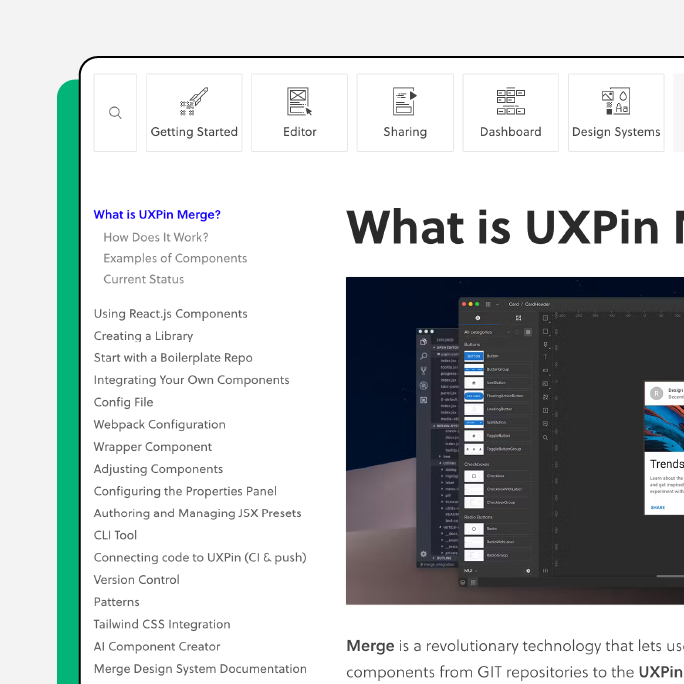Jump to How Does It Work? section
The image size is (684, 684).
pyautogui.click(x=156, y=237)
